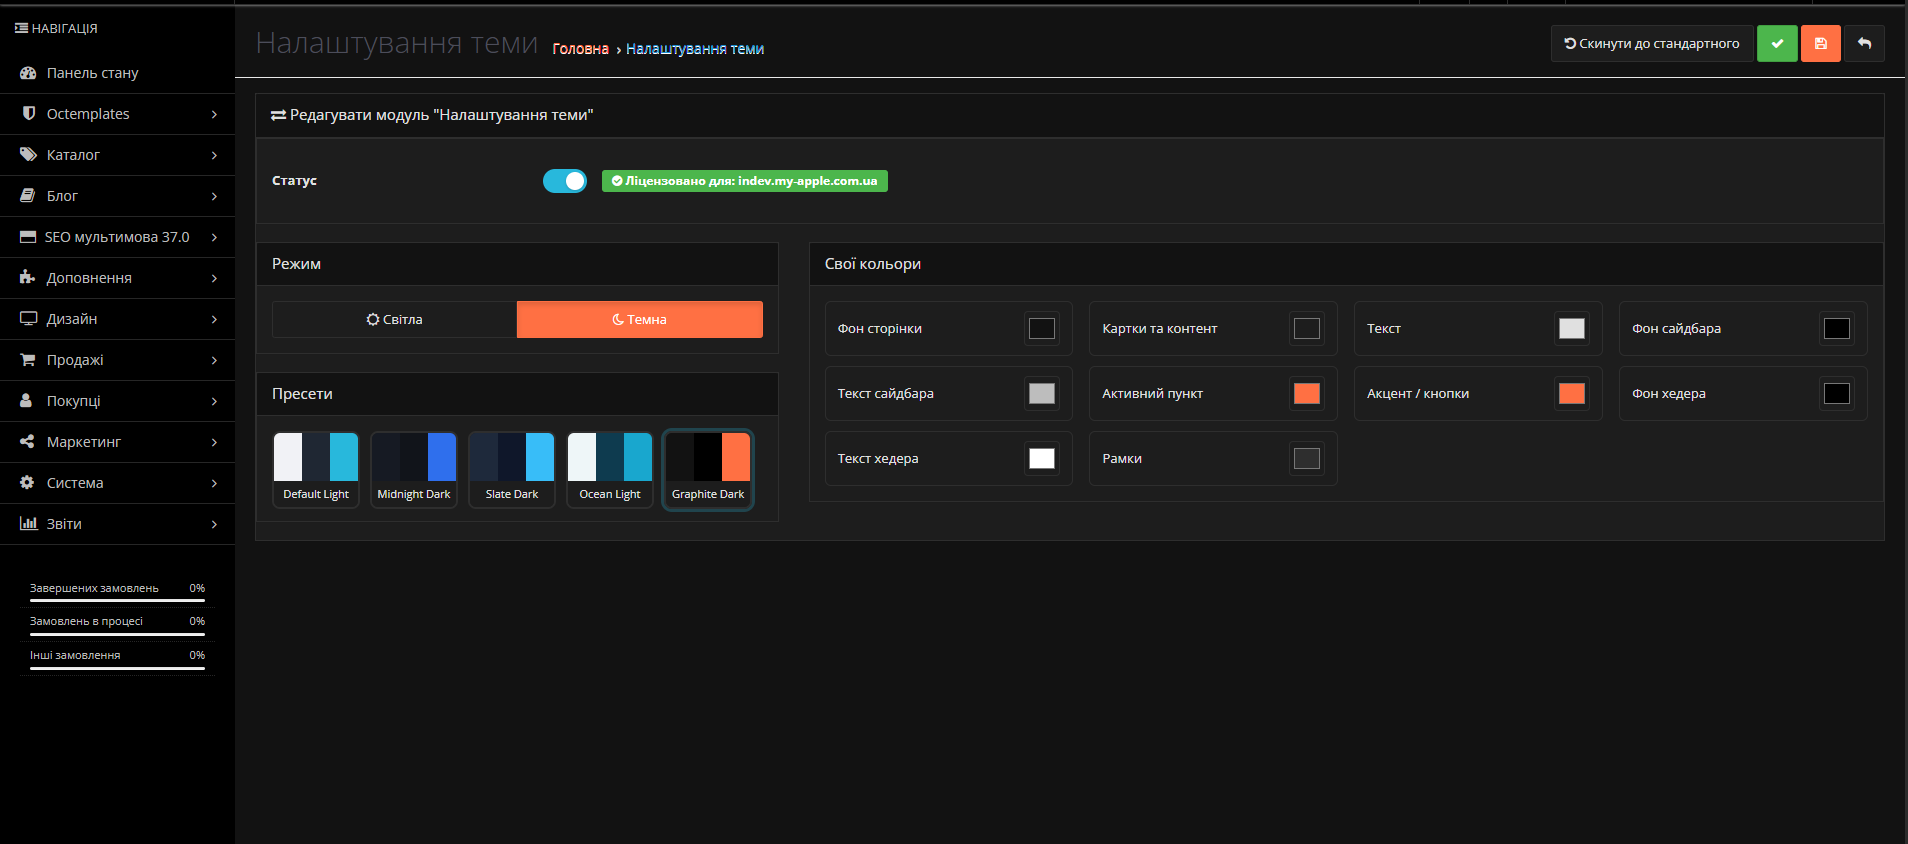1908x844 pixels.
Task: Switch to Світла light mode
Action: [x=394, y=320]
